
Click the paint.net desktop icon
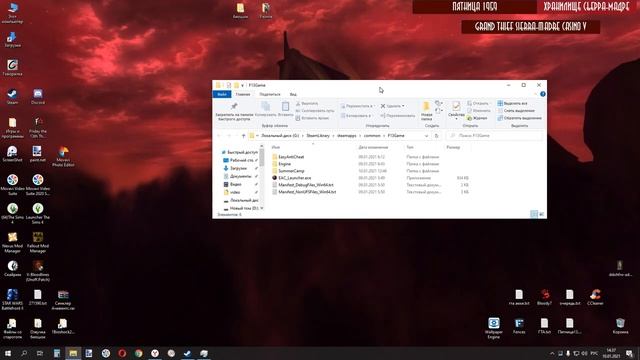click(38, 154)
